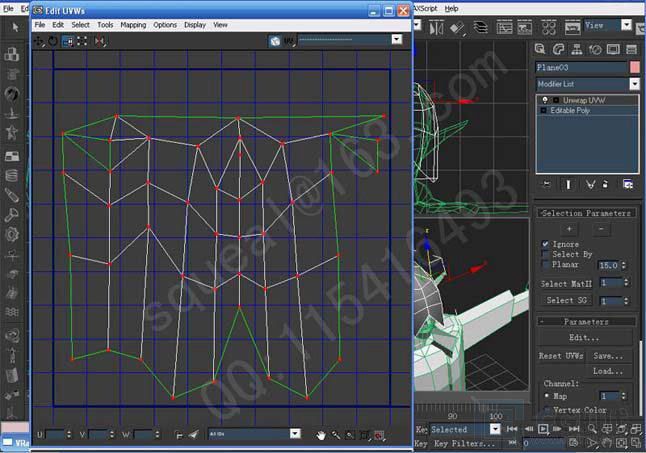The image size is (646, 453).
Task: Enable the Planar checkbox
Action: pyautogui.click(x=545, y=264)
